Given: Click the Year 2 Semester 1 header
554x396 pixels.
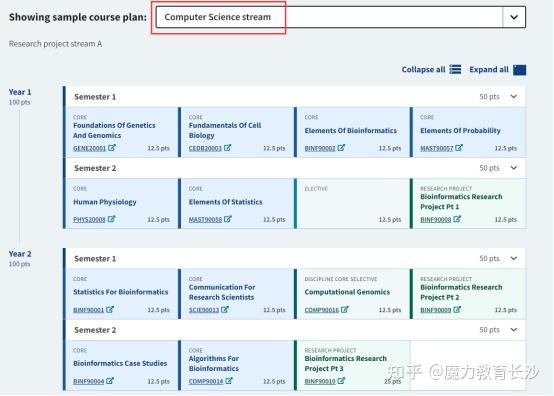Looking at the screenshot, I should coord(295,258).
